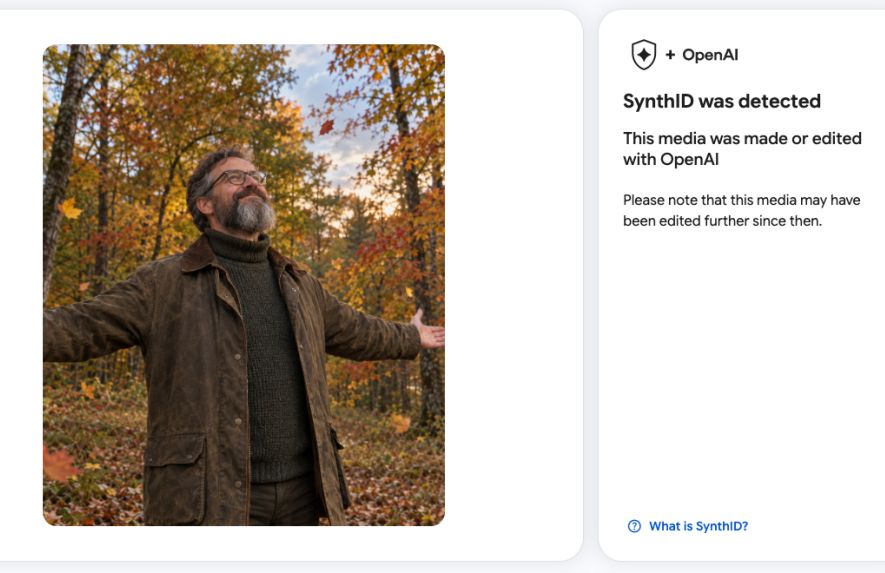Select the OpenAI label text

coord(710,55)
